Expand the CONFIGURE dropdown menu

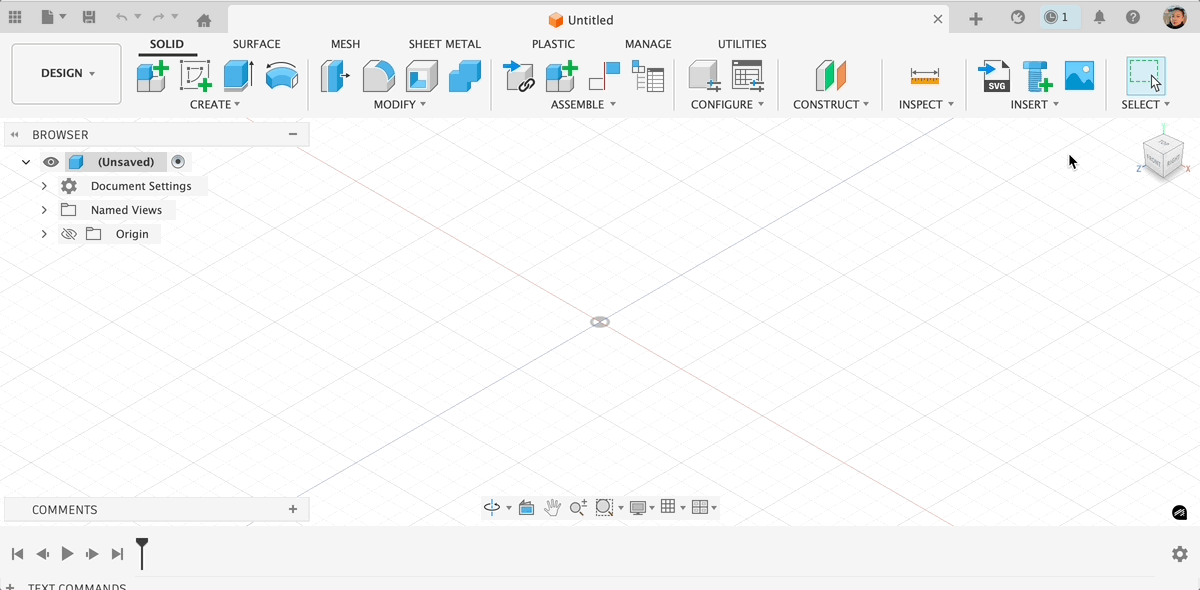pyautogui.click(x=727, y=104)
